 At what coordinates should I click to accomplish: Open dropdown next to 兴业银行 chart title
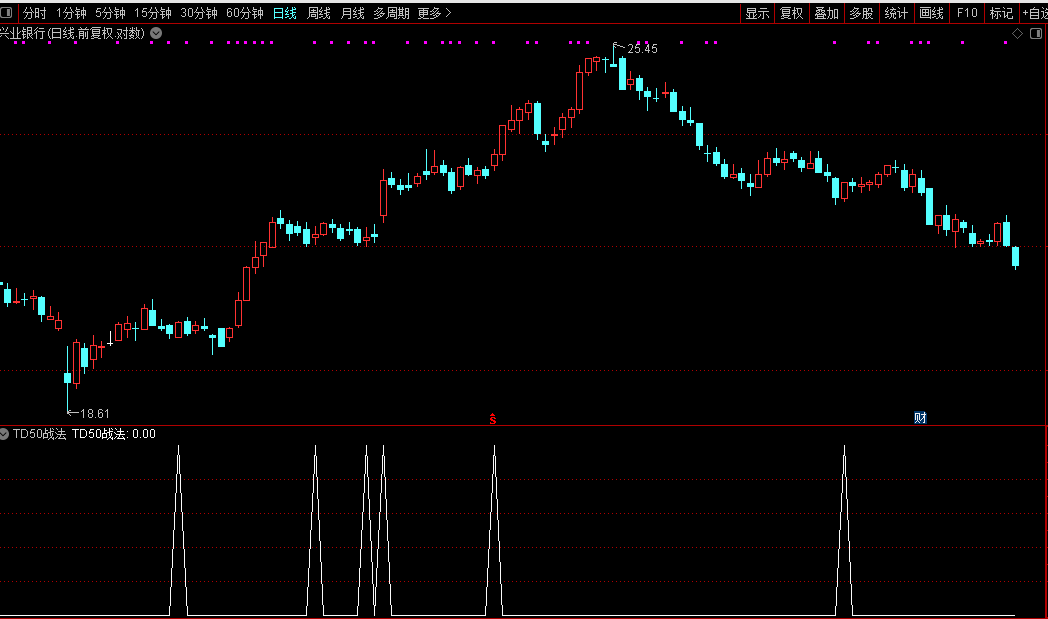click(x=156, y=33)
